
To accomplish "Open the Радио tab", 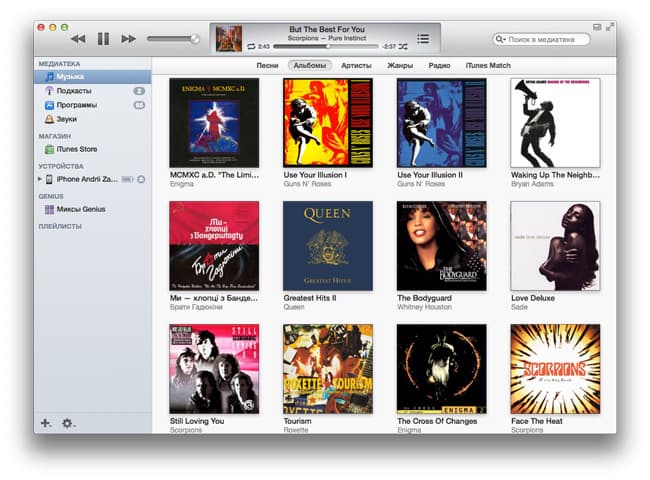I will point(439,65).
